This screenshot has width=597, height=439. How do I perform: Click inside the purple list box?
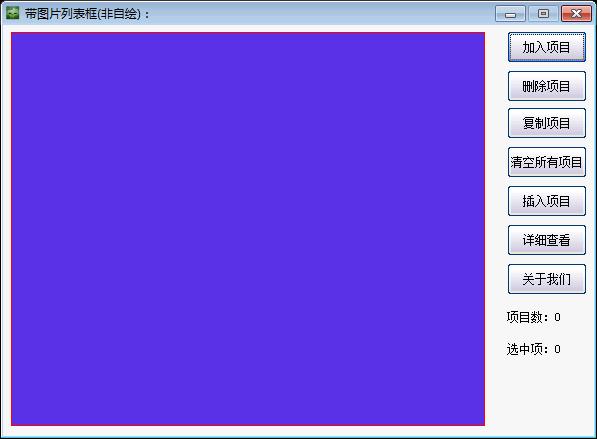point(248,229)
